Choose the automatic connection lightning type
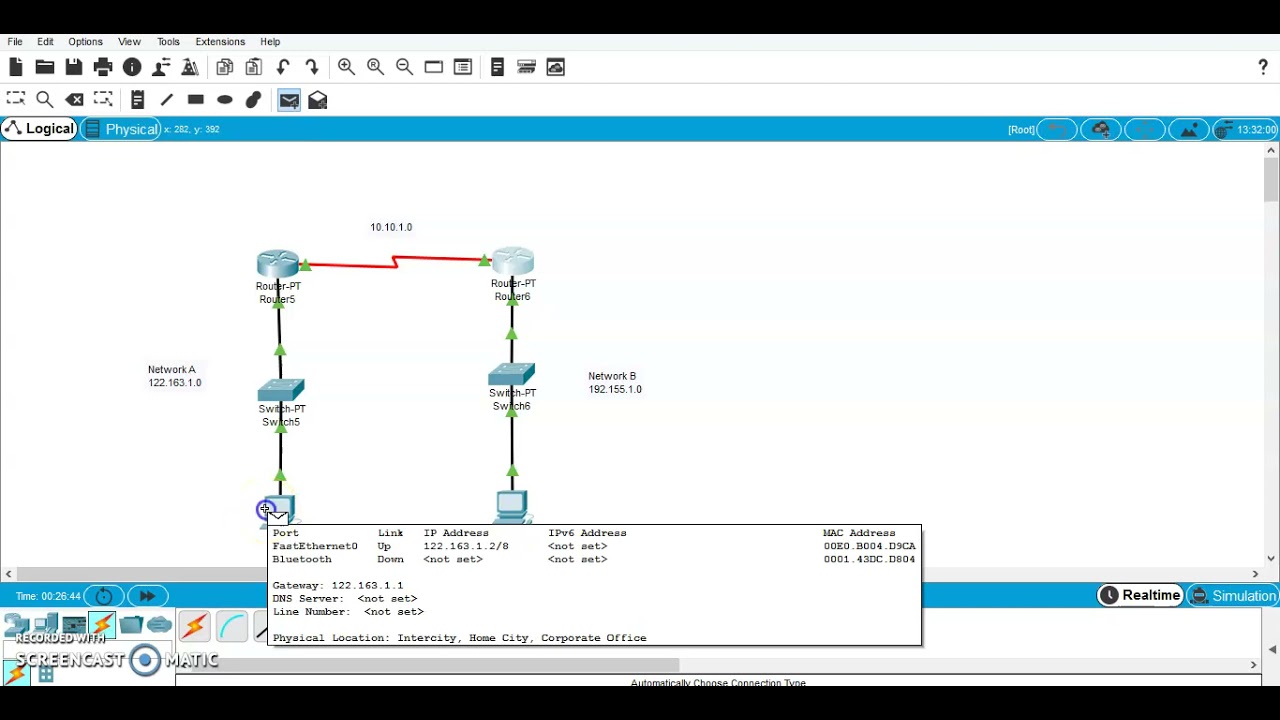The image size is (1280, 720). [x=194, y=626]
